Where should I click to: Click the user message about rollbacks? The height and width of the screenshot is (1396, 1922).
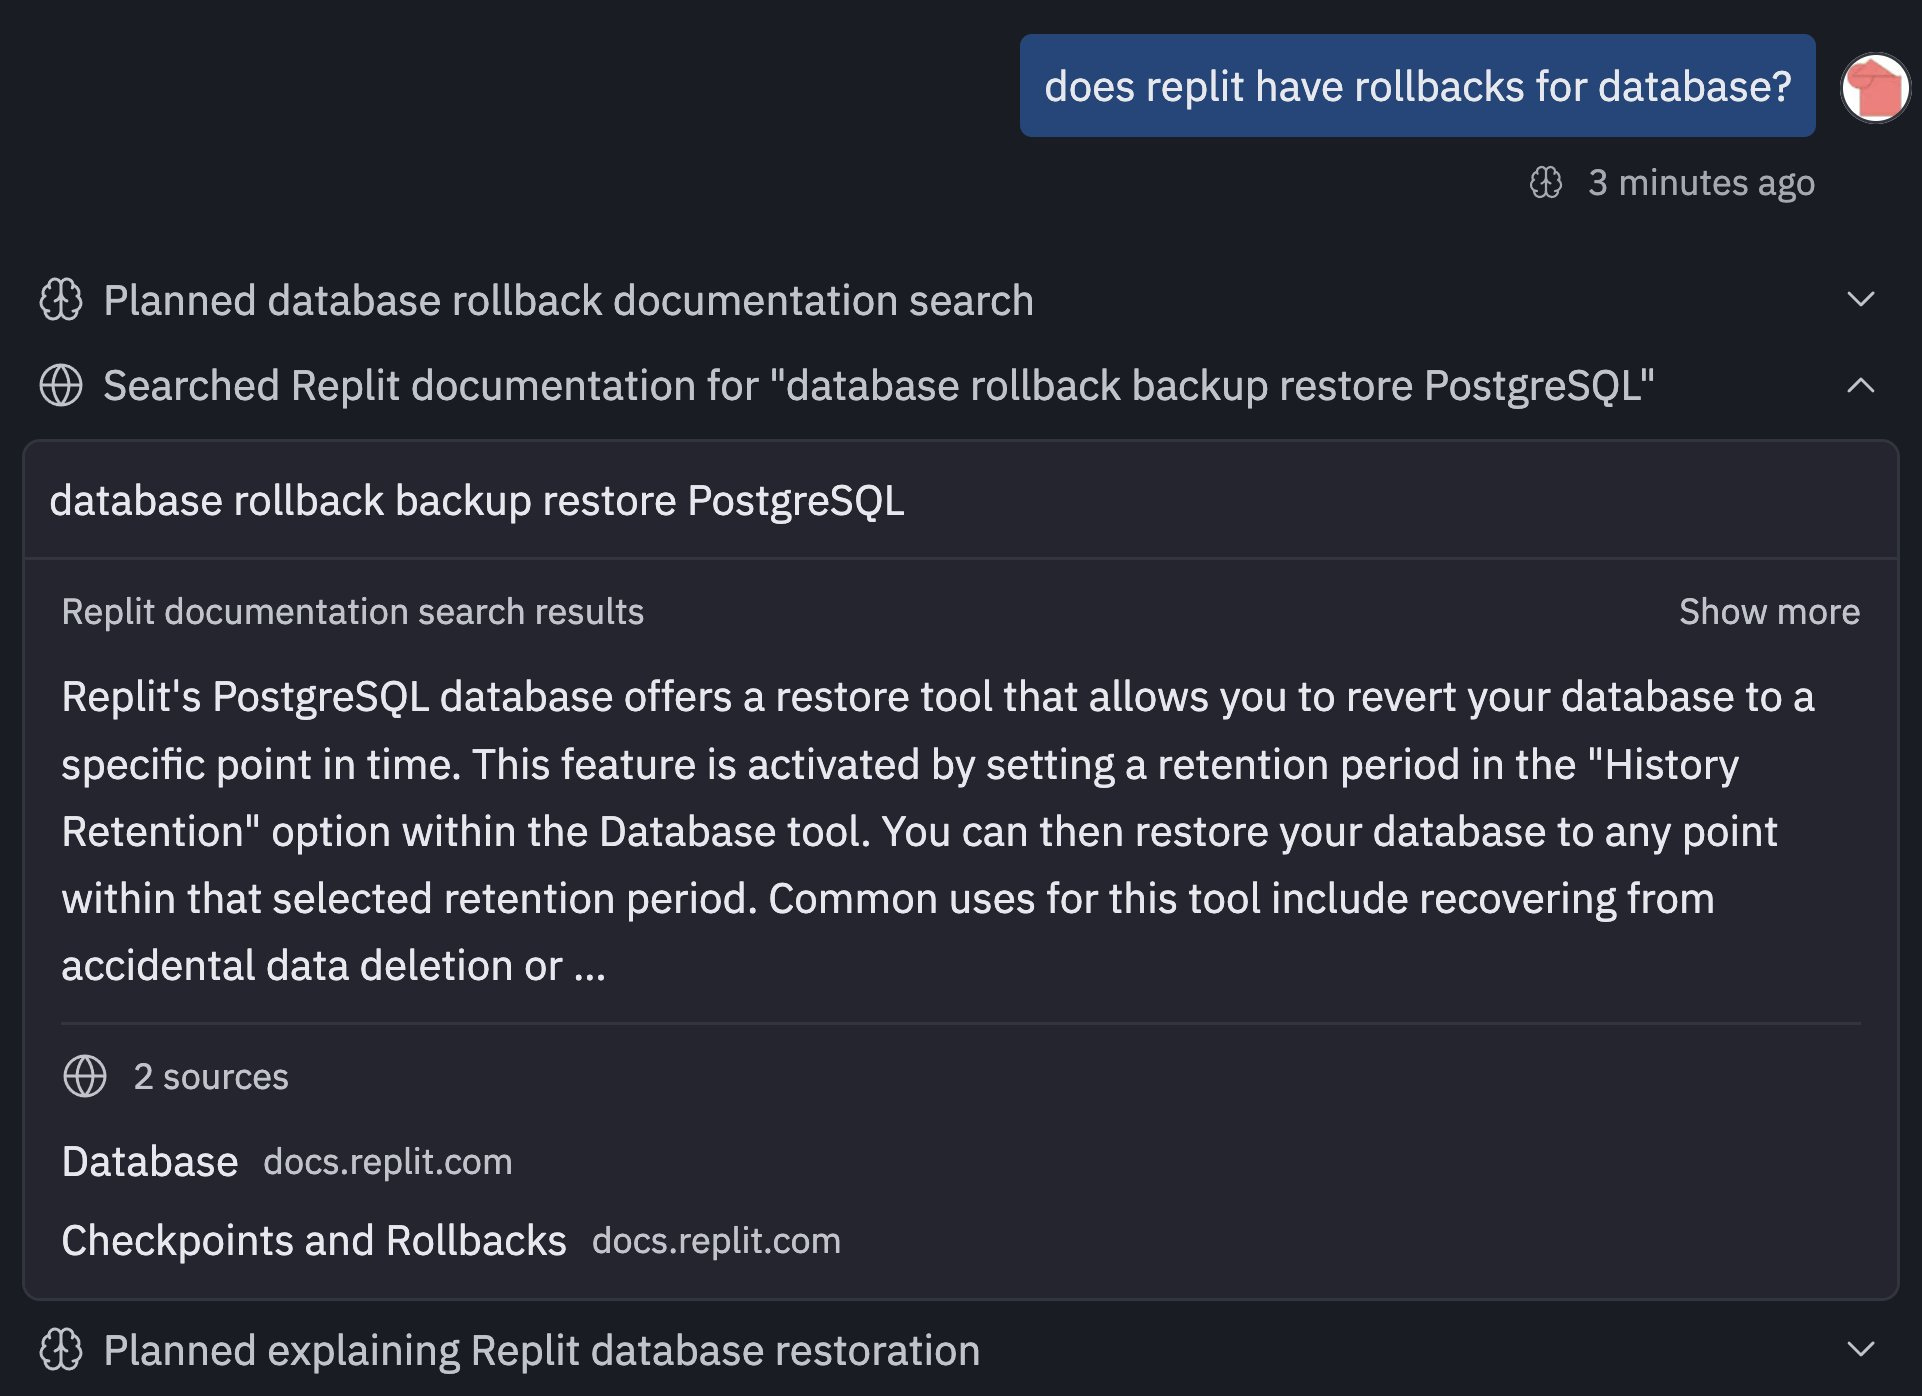pos(1417,87)
